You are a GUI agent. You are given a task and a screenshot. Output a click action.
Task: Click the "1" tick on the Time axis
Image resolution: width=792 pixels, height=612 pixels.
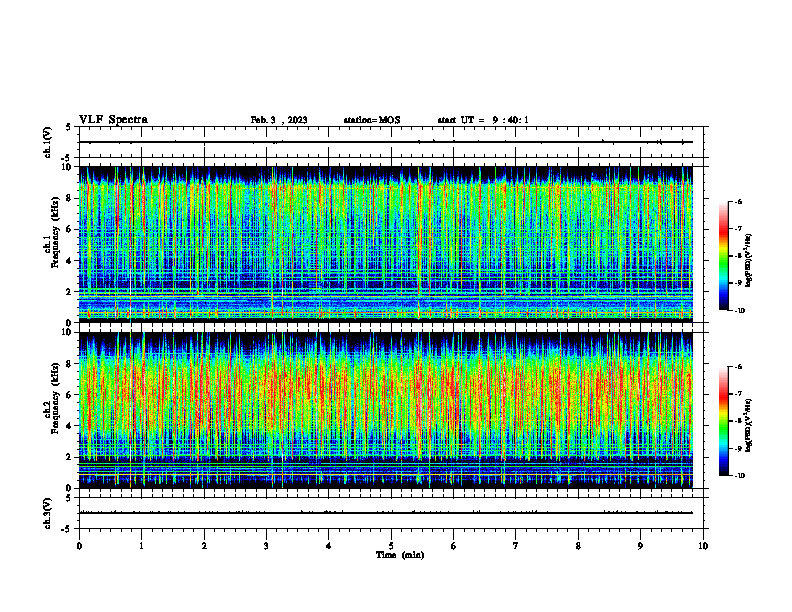[142, 546]
